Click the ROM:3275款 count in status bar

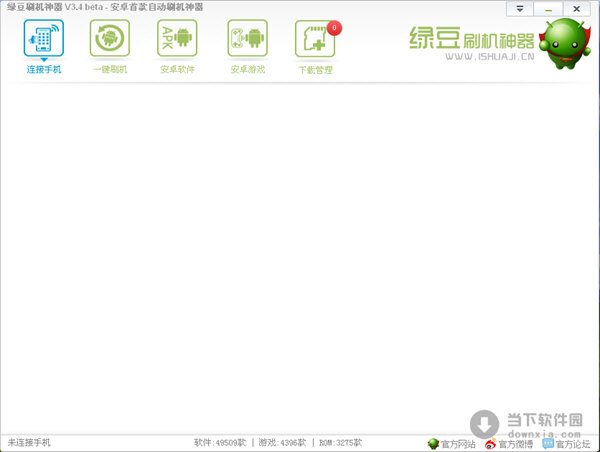pos(340,443)
